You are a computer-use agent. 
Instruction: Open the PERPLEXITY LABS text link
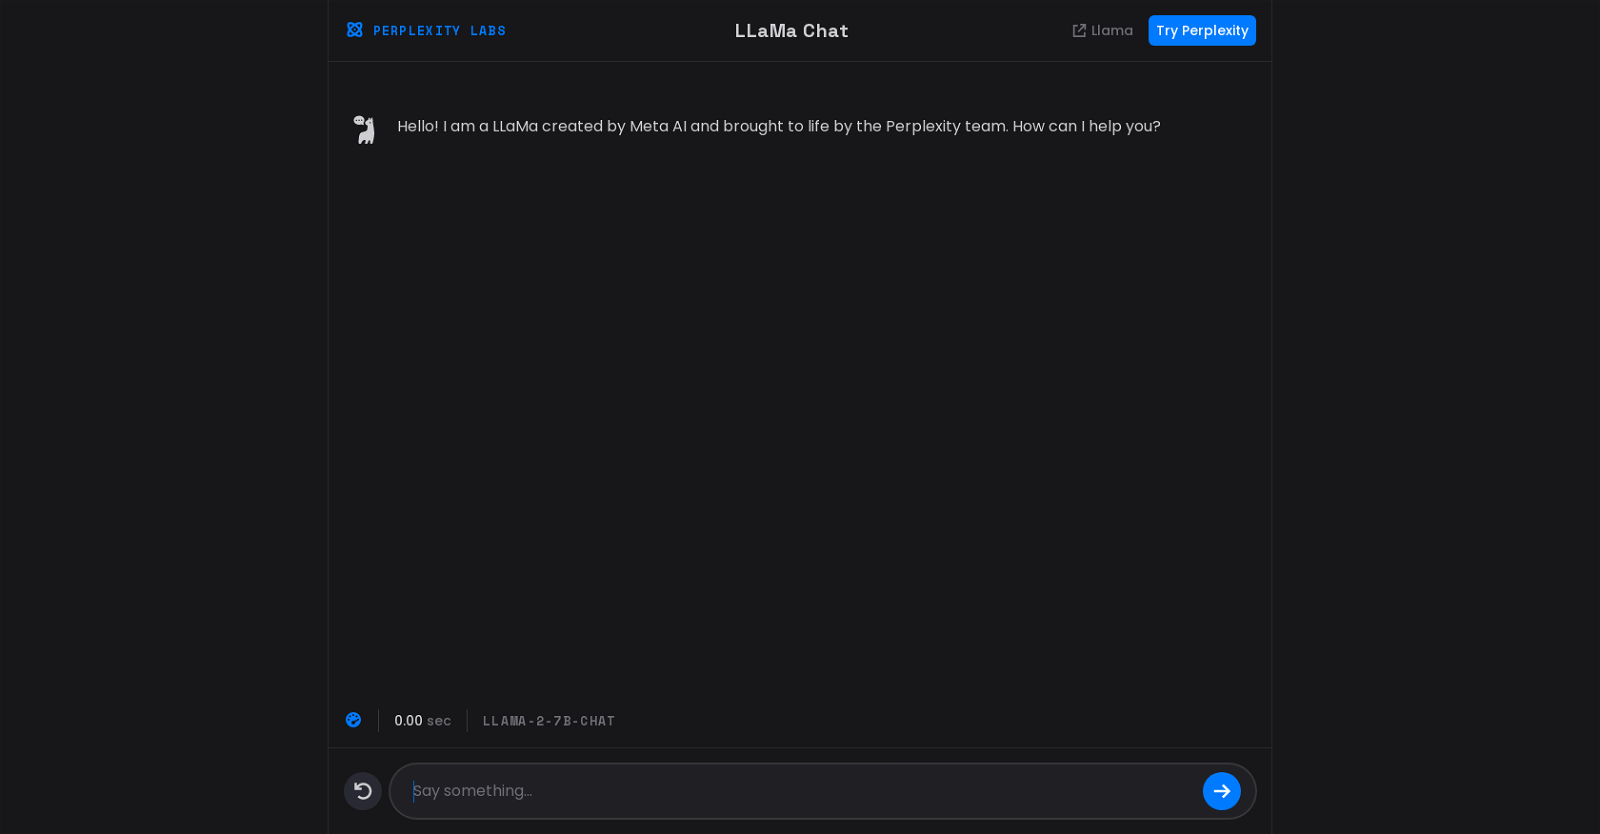coord(439,31)
